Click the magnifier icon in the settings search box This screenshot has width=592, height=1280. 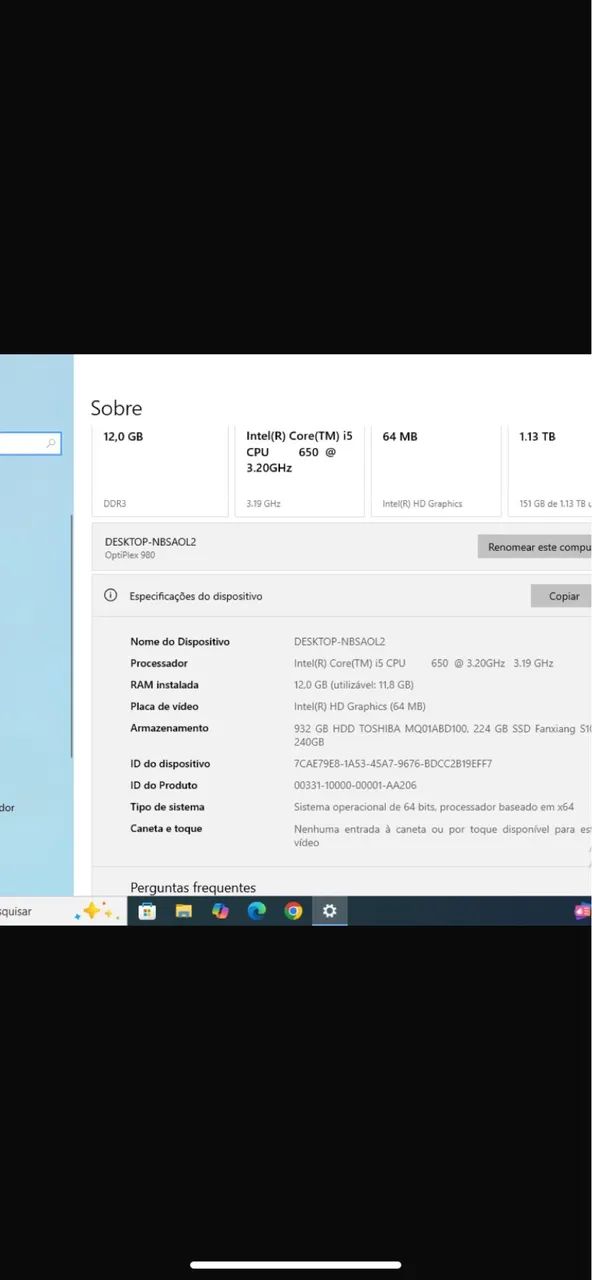(x=51, y=443)
